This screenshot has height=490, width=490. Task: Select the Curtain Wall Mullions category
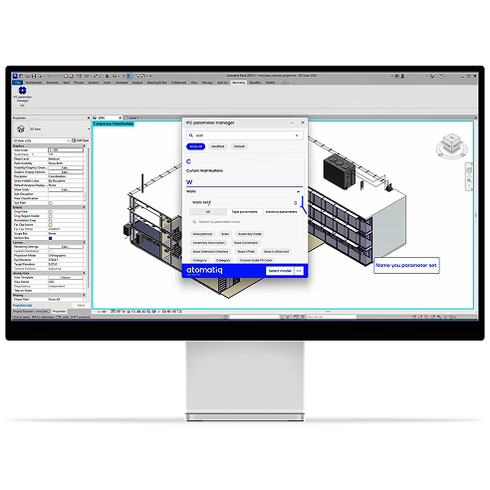tap(204, 171)
